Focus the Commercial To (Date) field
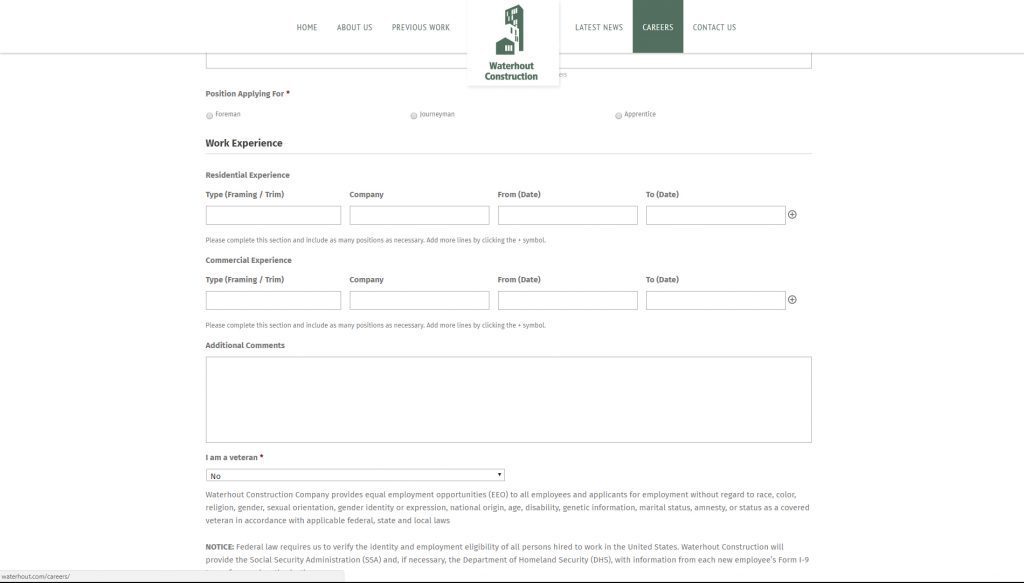Screen dimensions: 1024x583 point(716,300)
